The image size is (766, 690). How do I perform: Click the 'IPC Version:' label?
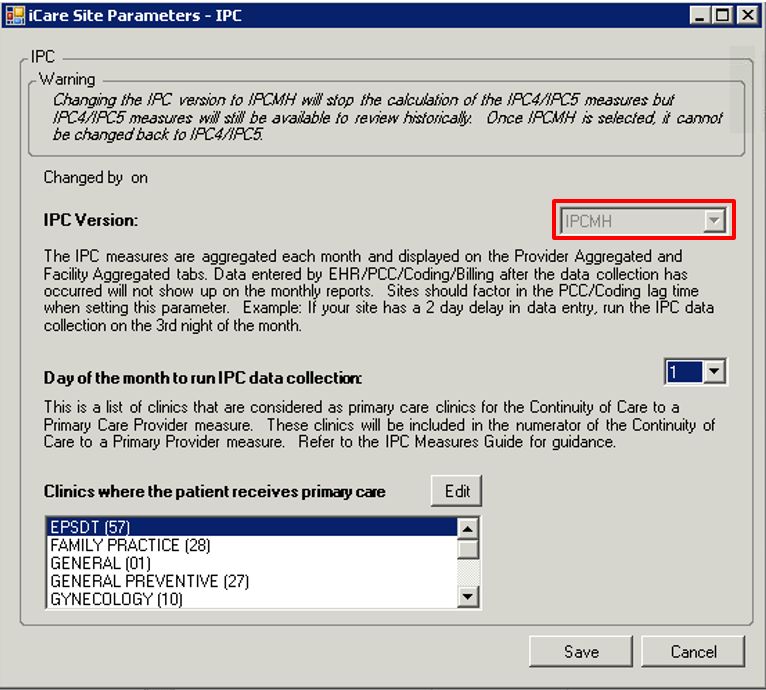point(91,220)
